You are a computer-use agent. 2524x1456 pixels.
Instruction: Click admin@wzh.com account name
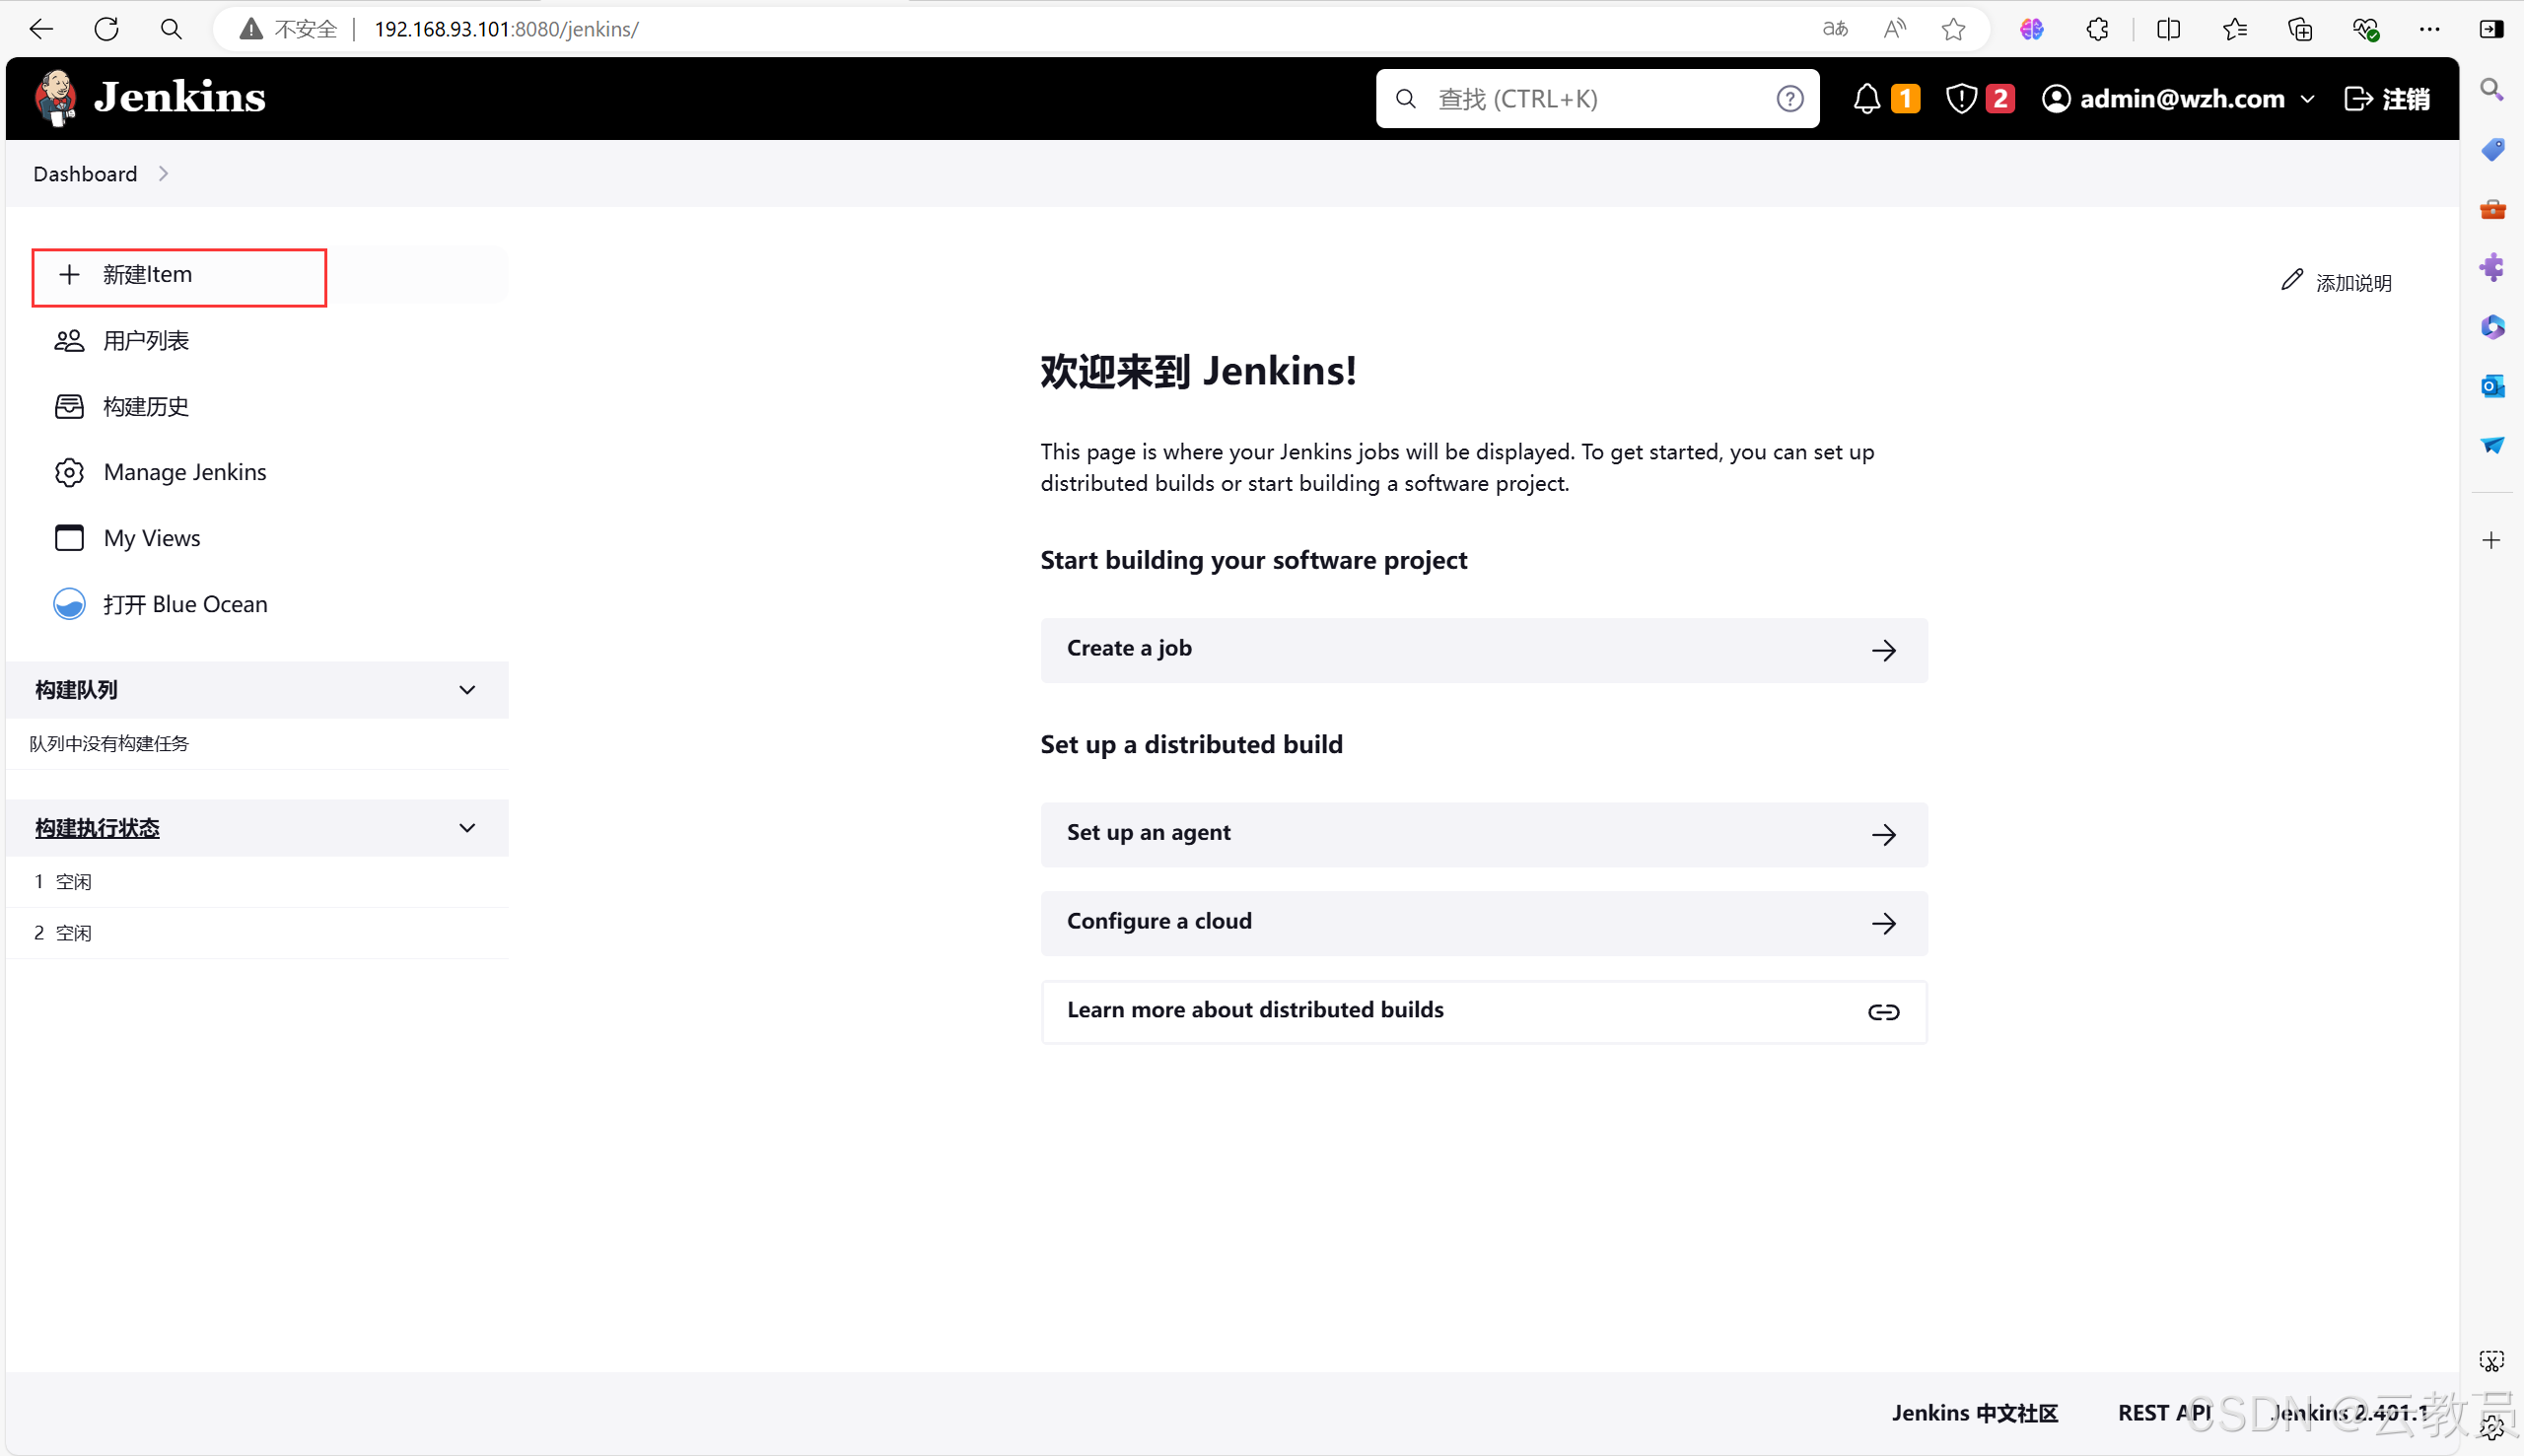(2182, 99)
